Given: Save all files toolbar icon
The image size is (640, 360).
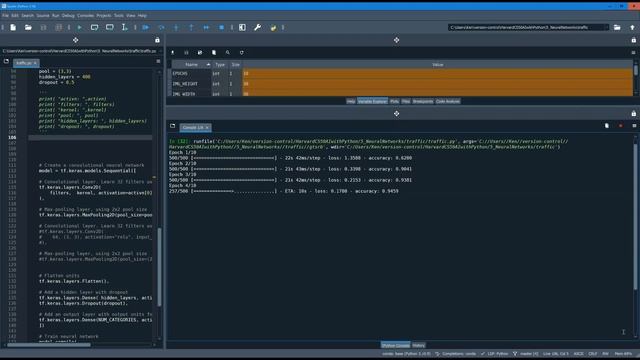Looking at the screenshot, I should pos(58,27).
